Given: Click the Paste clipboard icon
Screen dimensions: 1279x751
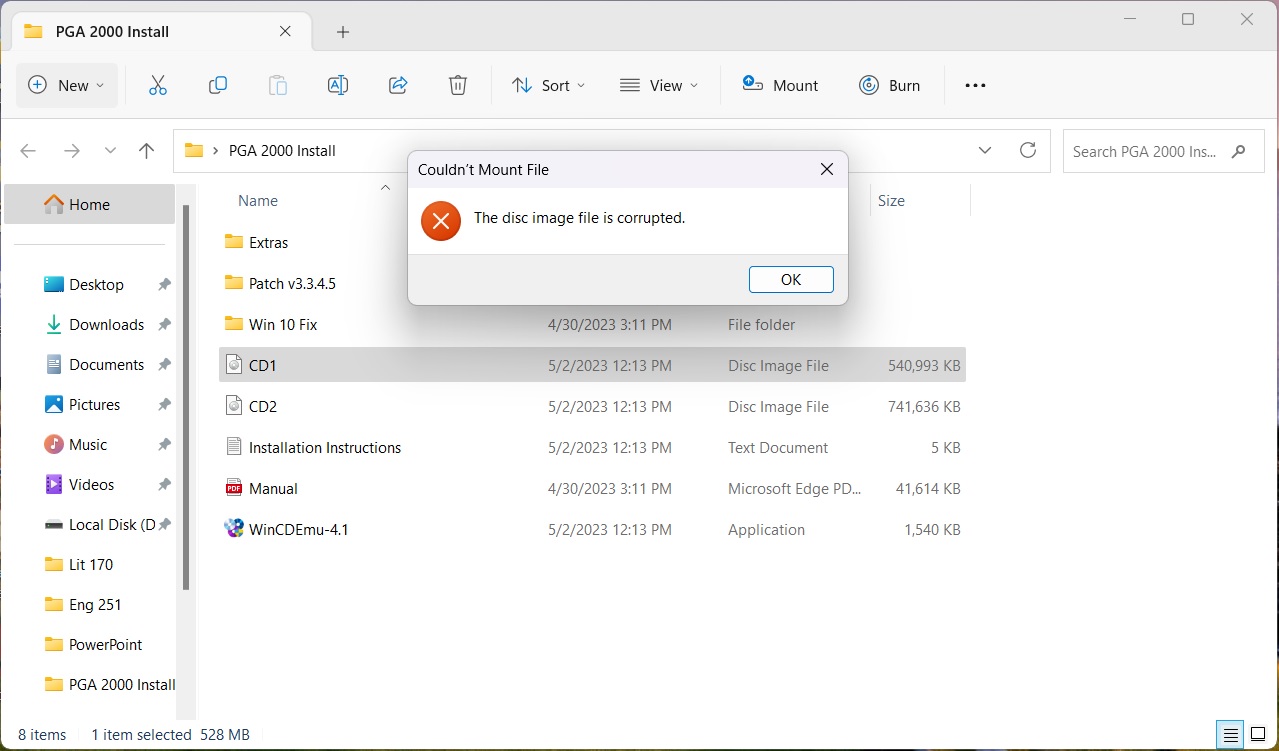Looking at the screenshot, I should coord(278,85).
